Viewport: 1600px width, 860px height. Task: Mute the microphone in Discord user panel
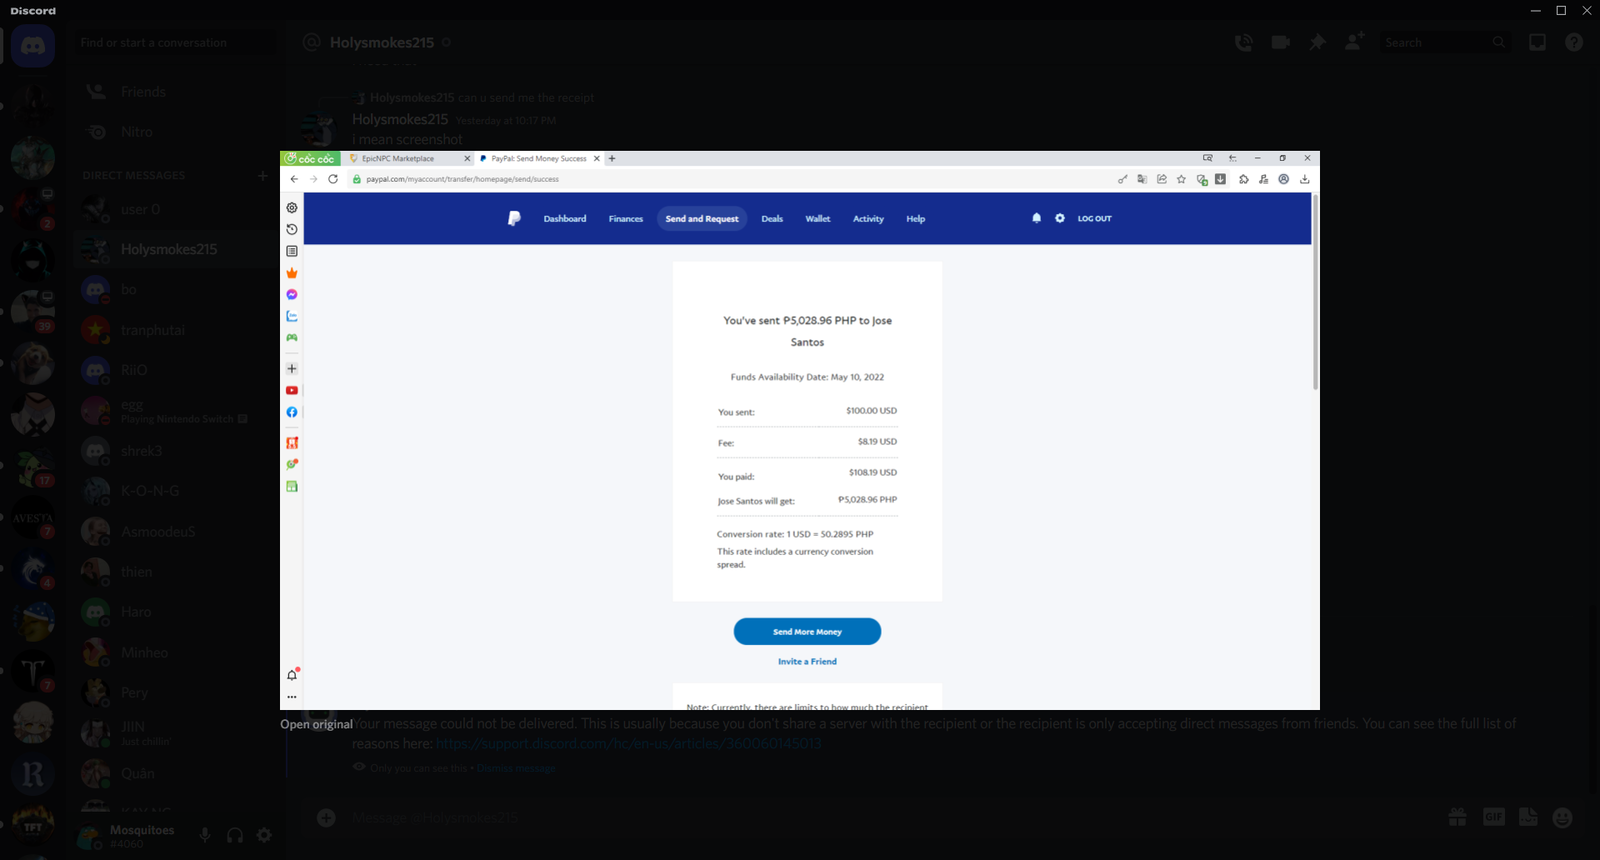coord(205,835)
